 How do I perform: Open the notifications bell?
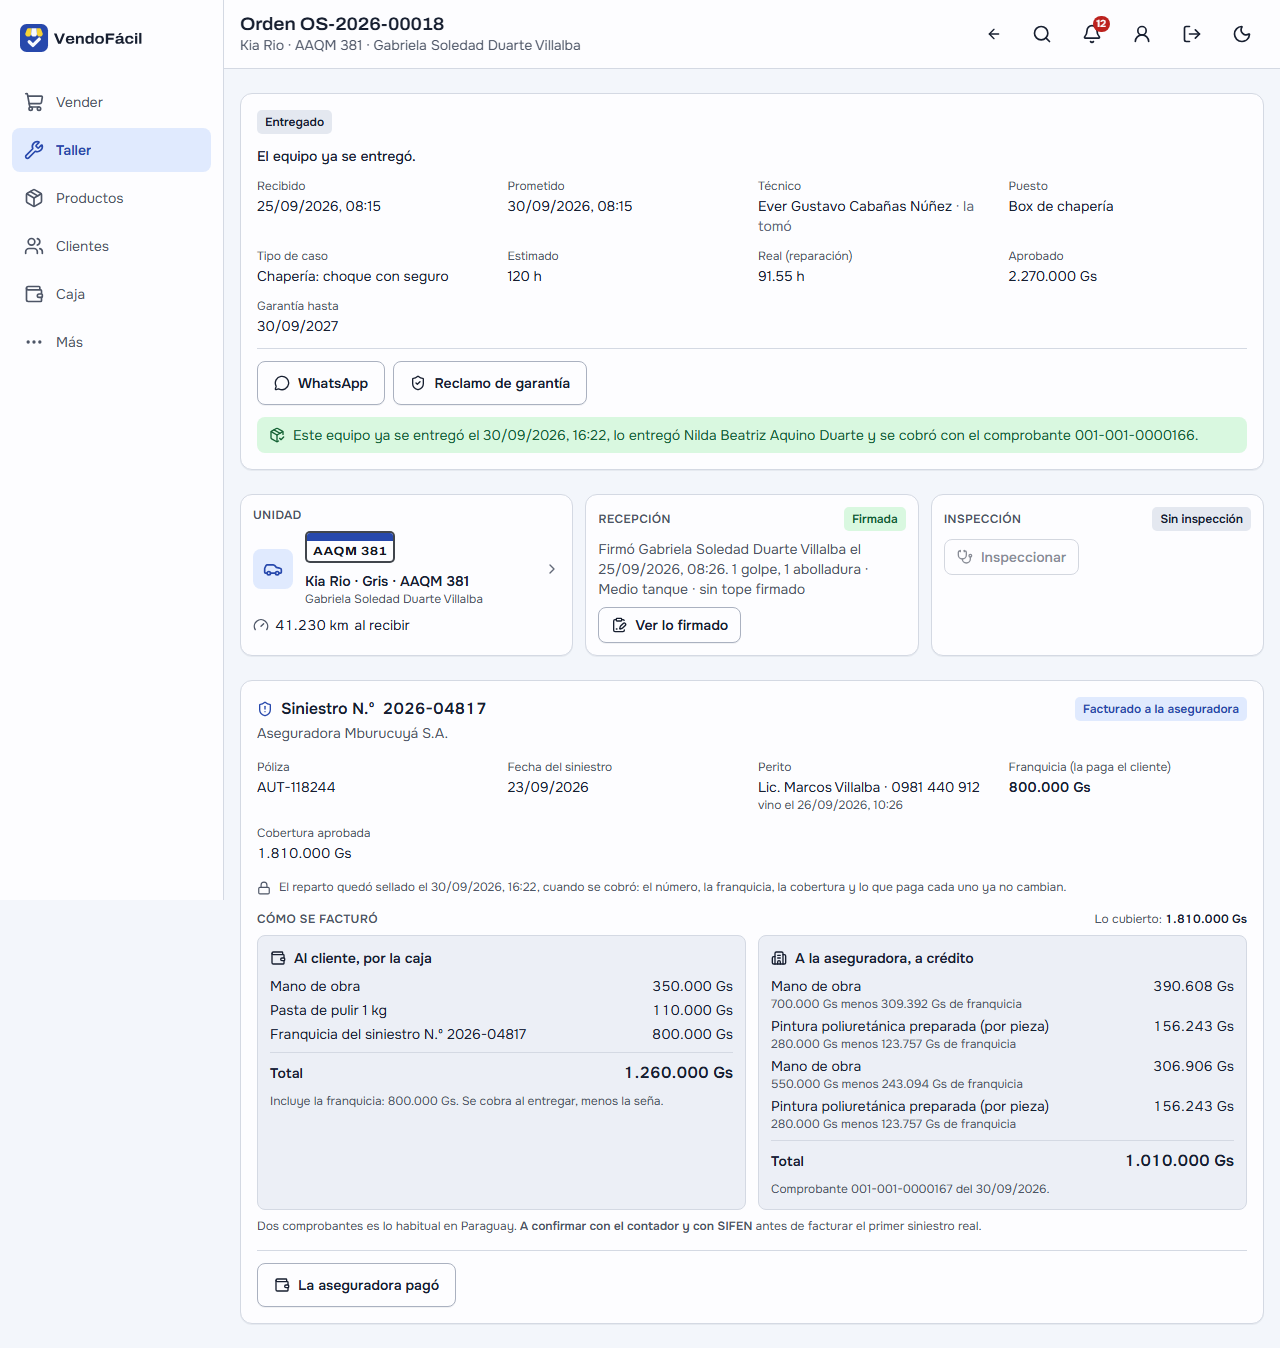pos(1092,34)
